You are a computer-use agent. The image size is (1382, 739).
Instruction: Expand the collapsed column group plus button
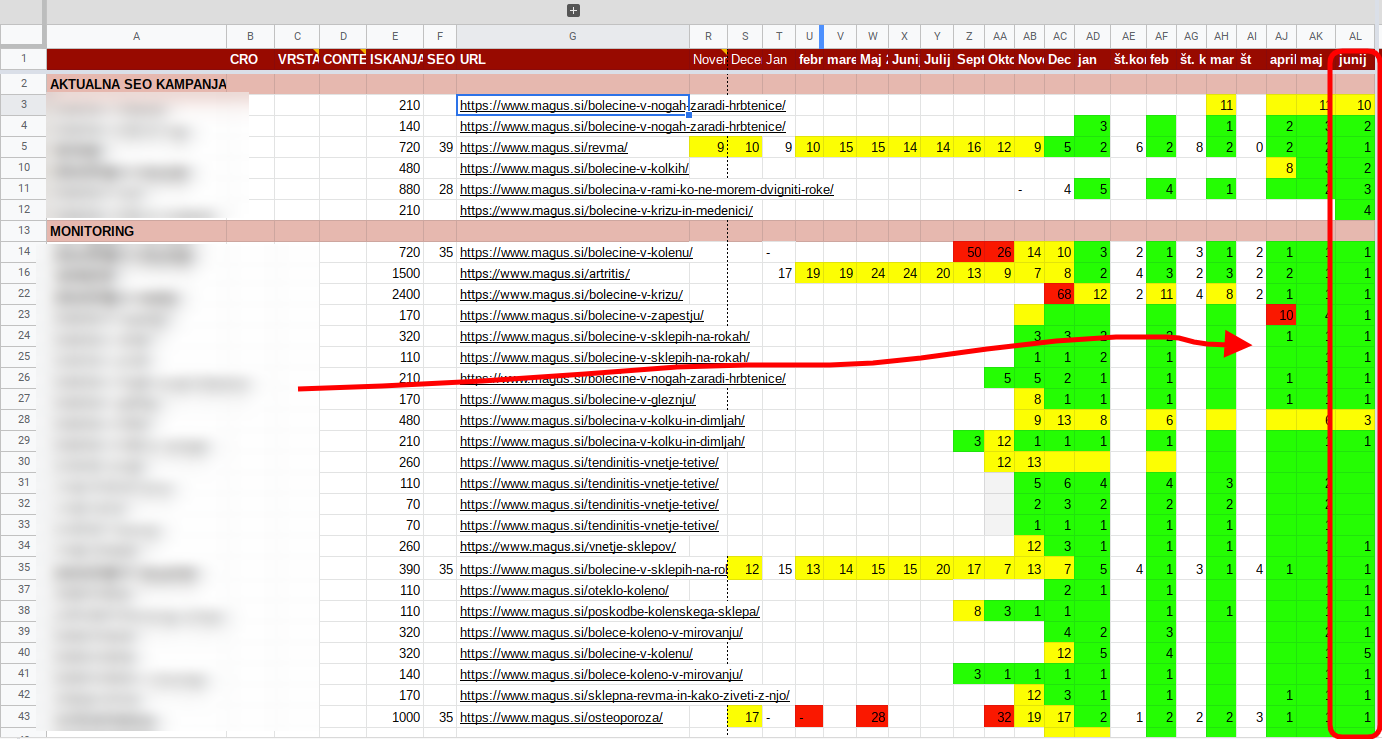click(573, 10)
